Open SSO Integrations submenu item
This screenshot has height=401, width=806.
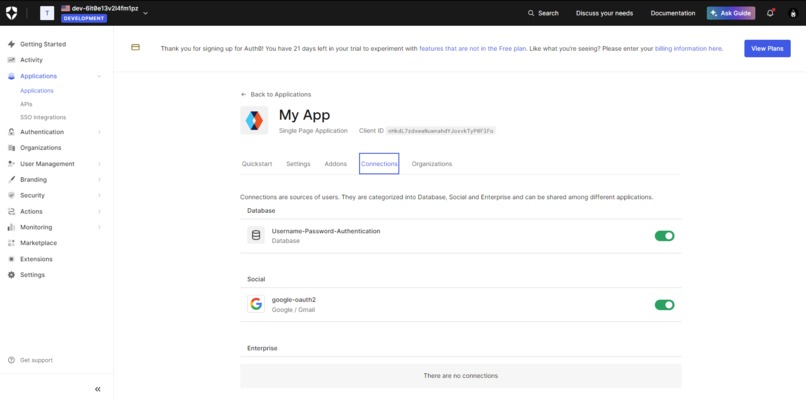[43, 117]
